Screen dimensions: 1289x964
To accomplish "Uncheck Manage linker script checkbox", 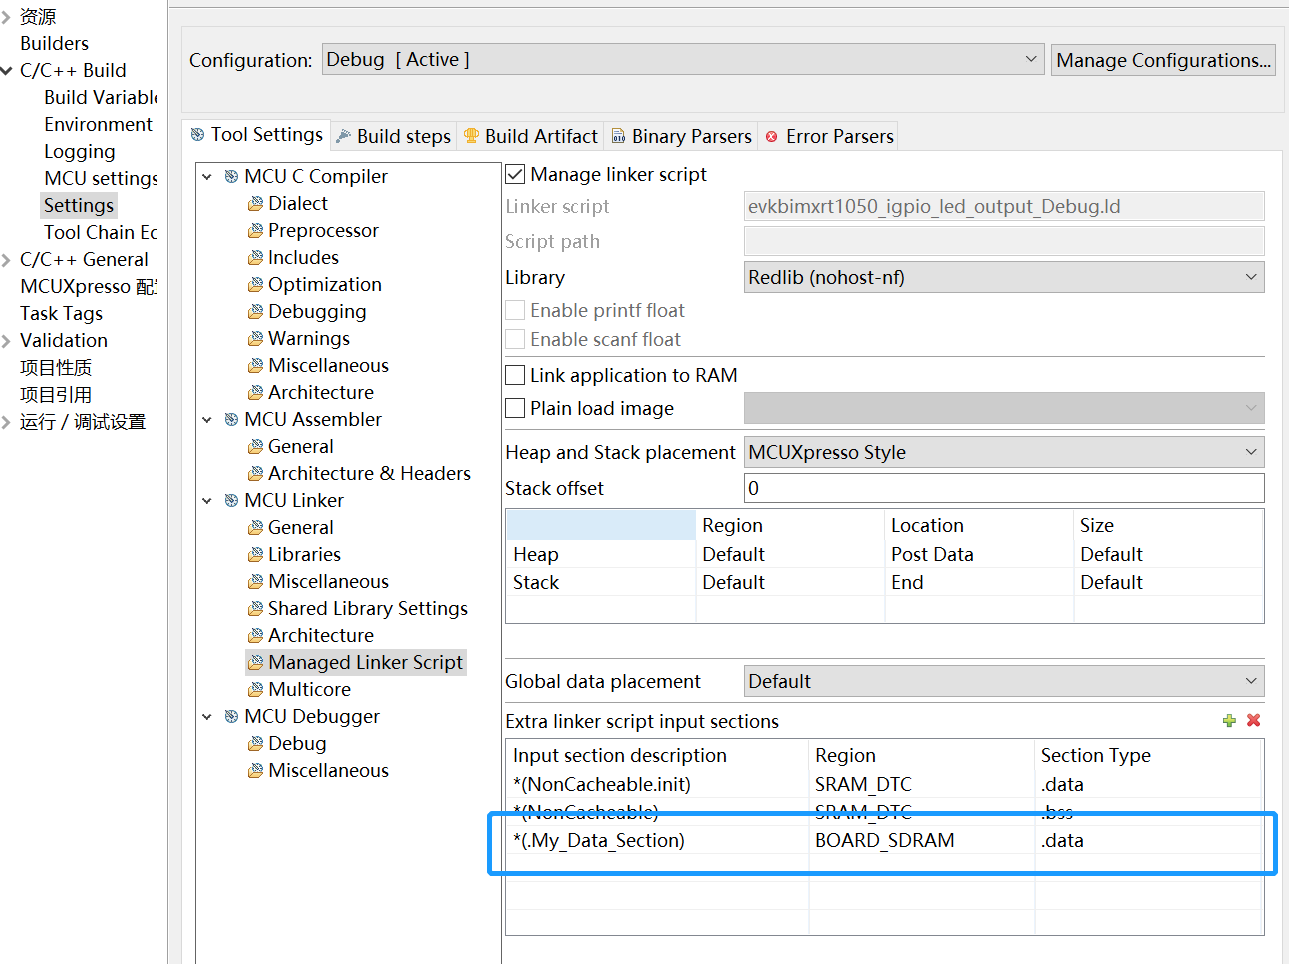I will (515, 174).
